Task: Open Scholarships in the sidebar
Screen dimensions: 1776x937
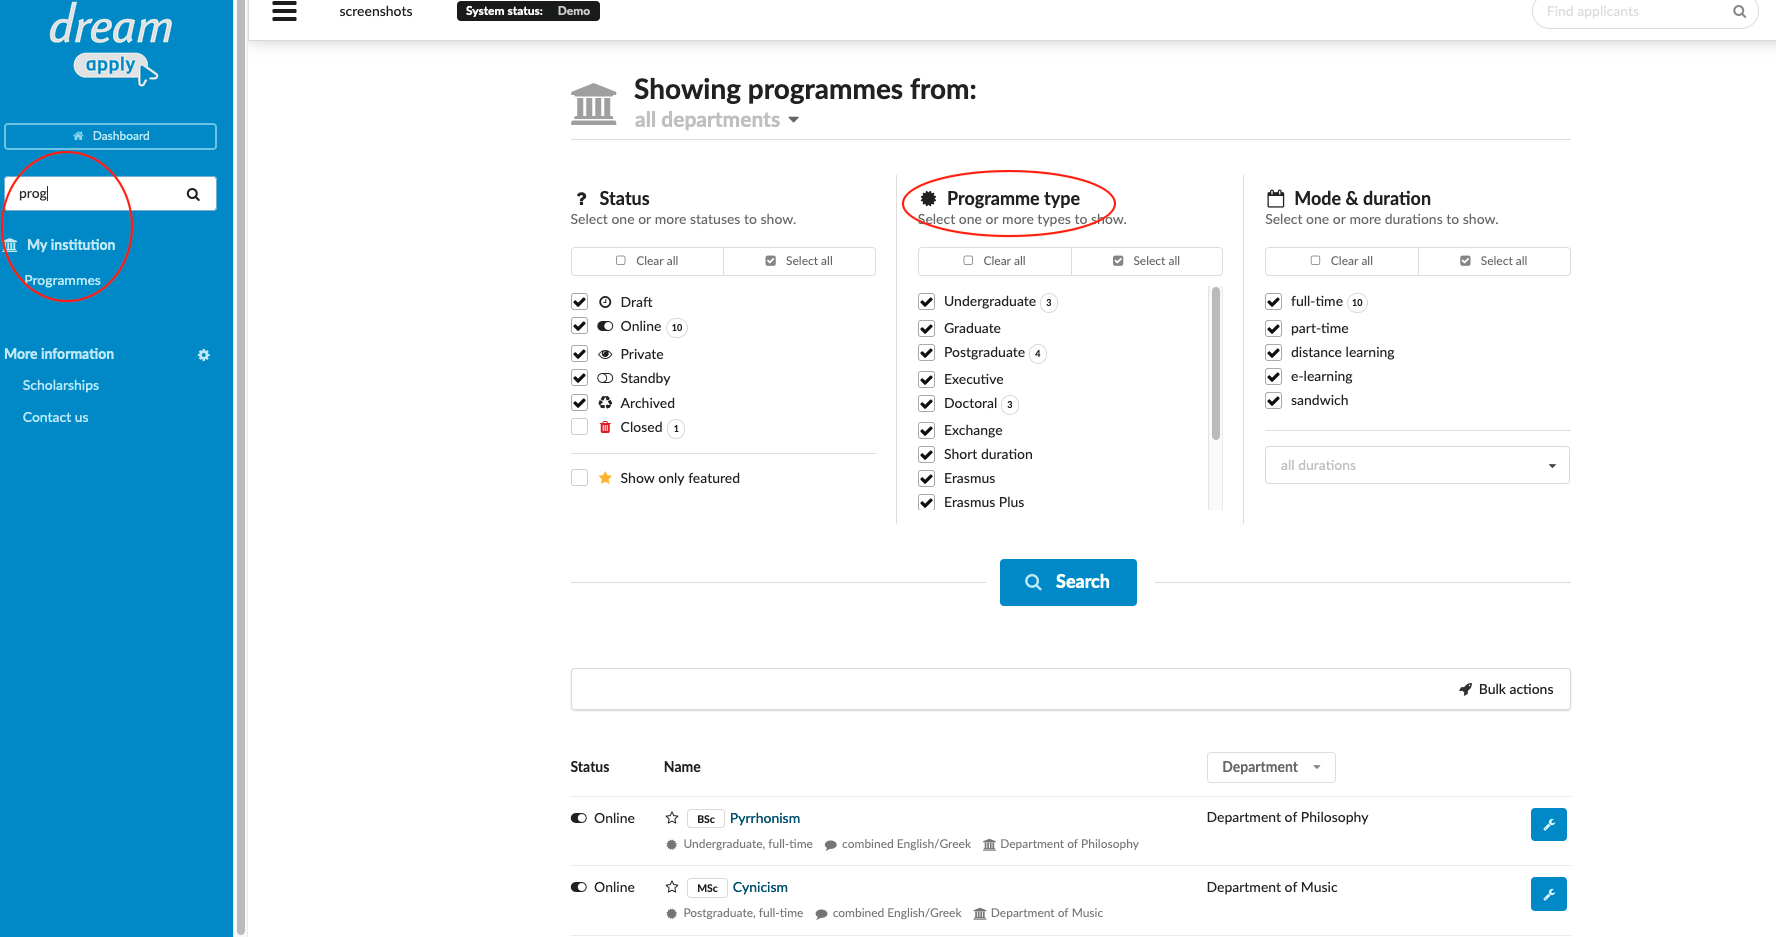Action: coord(61,385)
